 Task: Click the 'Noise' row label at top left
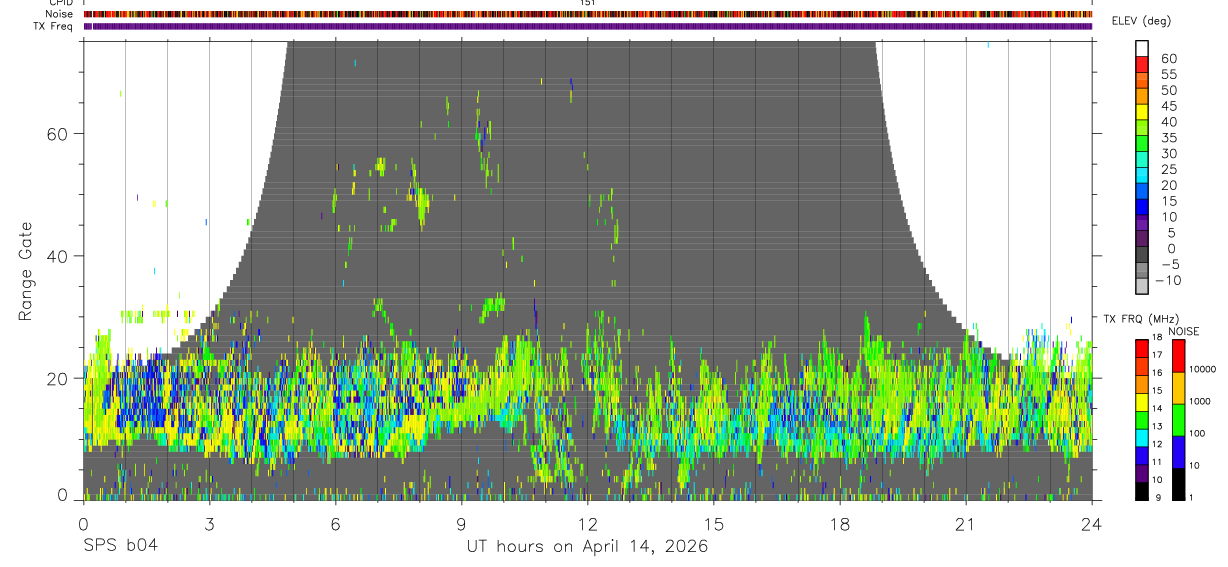point(60,14)
